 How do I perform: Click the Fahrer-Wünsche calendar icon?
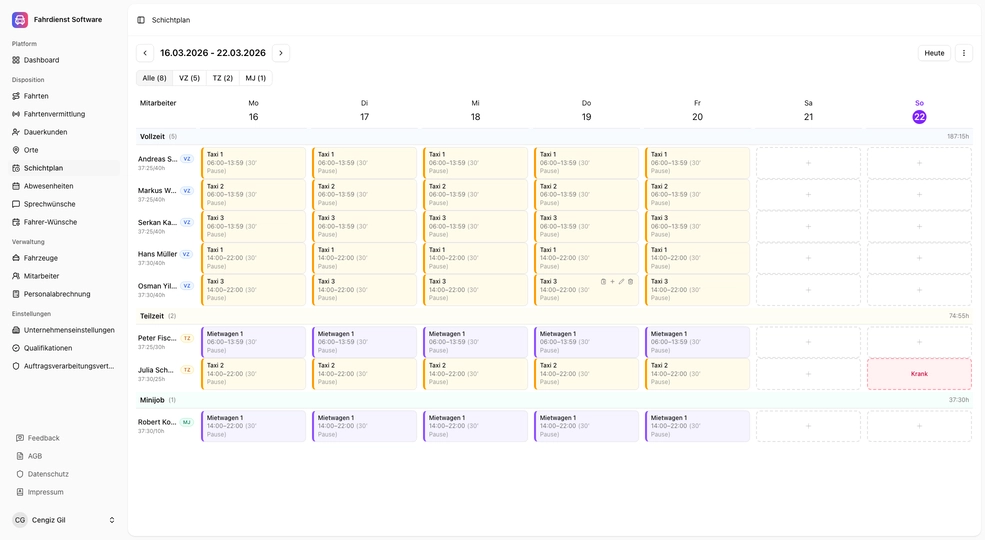click(16, 222)
